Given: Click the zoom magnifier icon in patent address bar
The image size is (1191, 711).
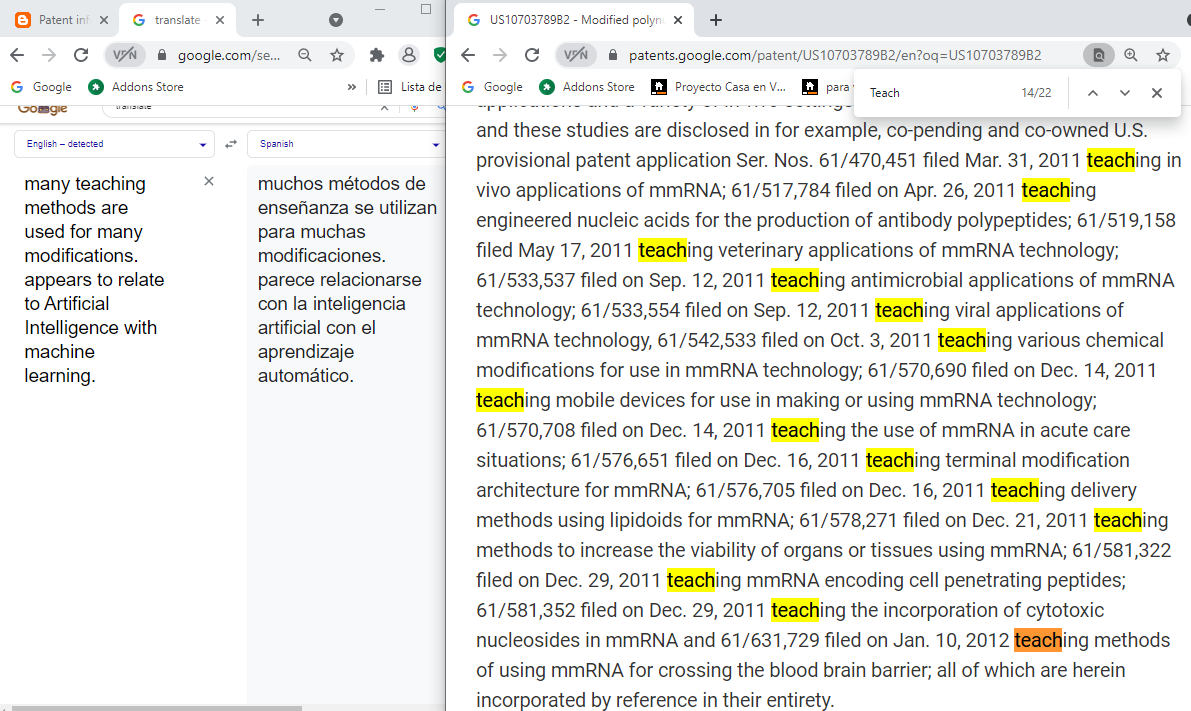Looking at the screenshot, I should click(1131, 55).
